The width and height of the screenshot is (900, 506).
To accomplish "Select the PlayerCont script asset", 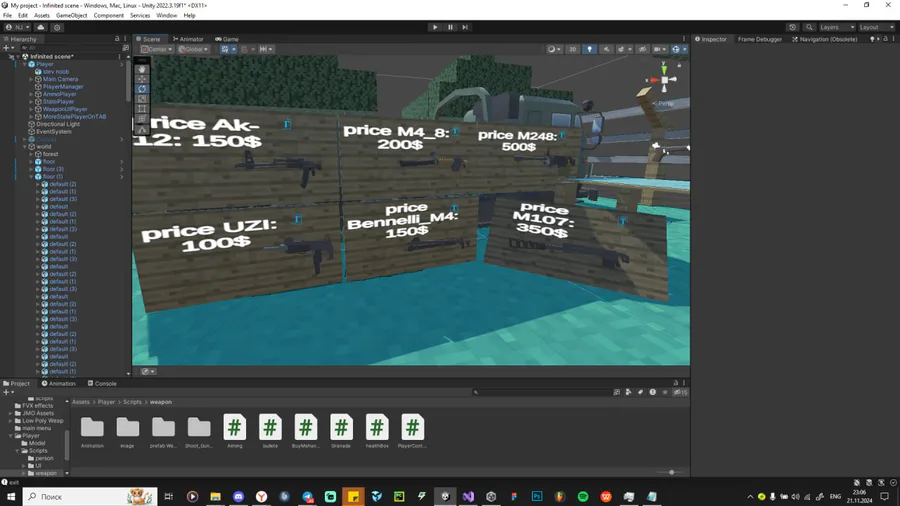I will [x=412, y=431].
